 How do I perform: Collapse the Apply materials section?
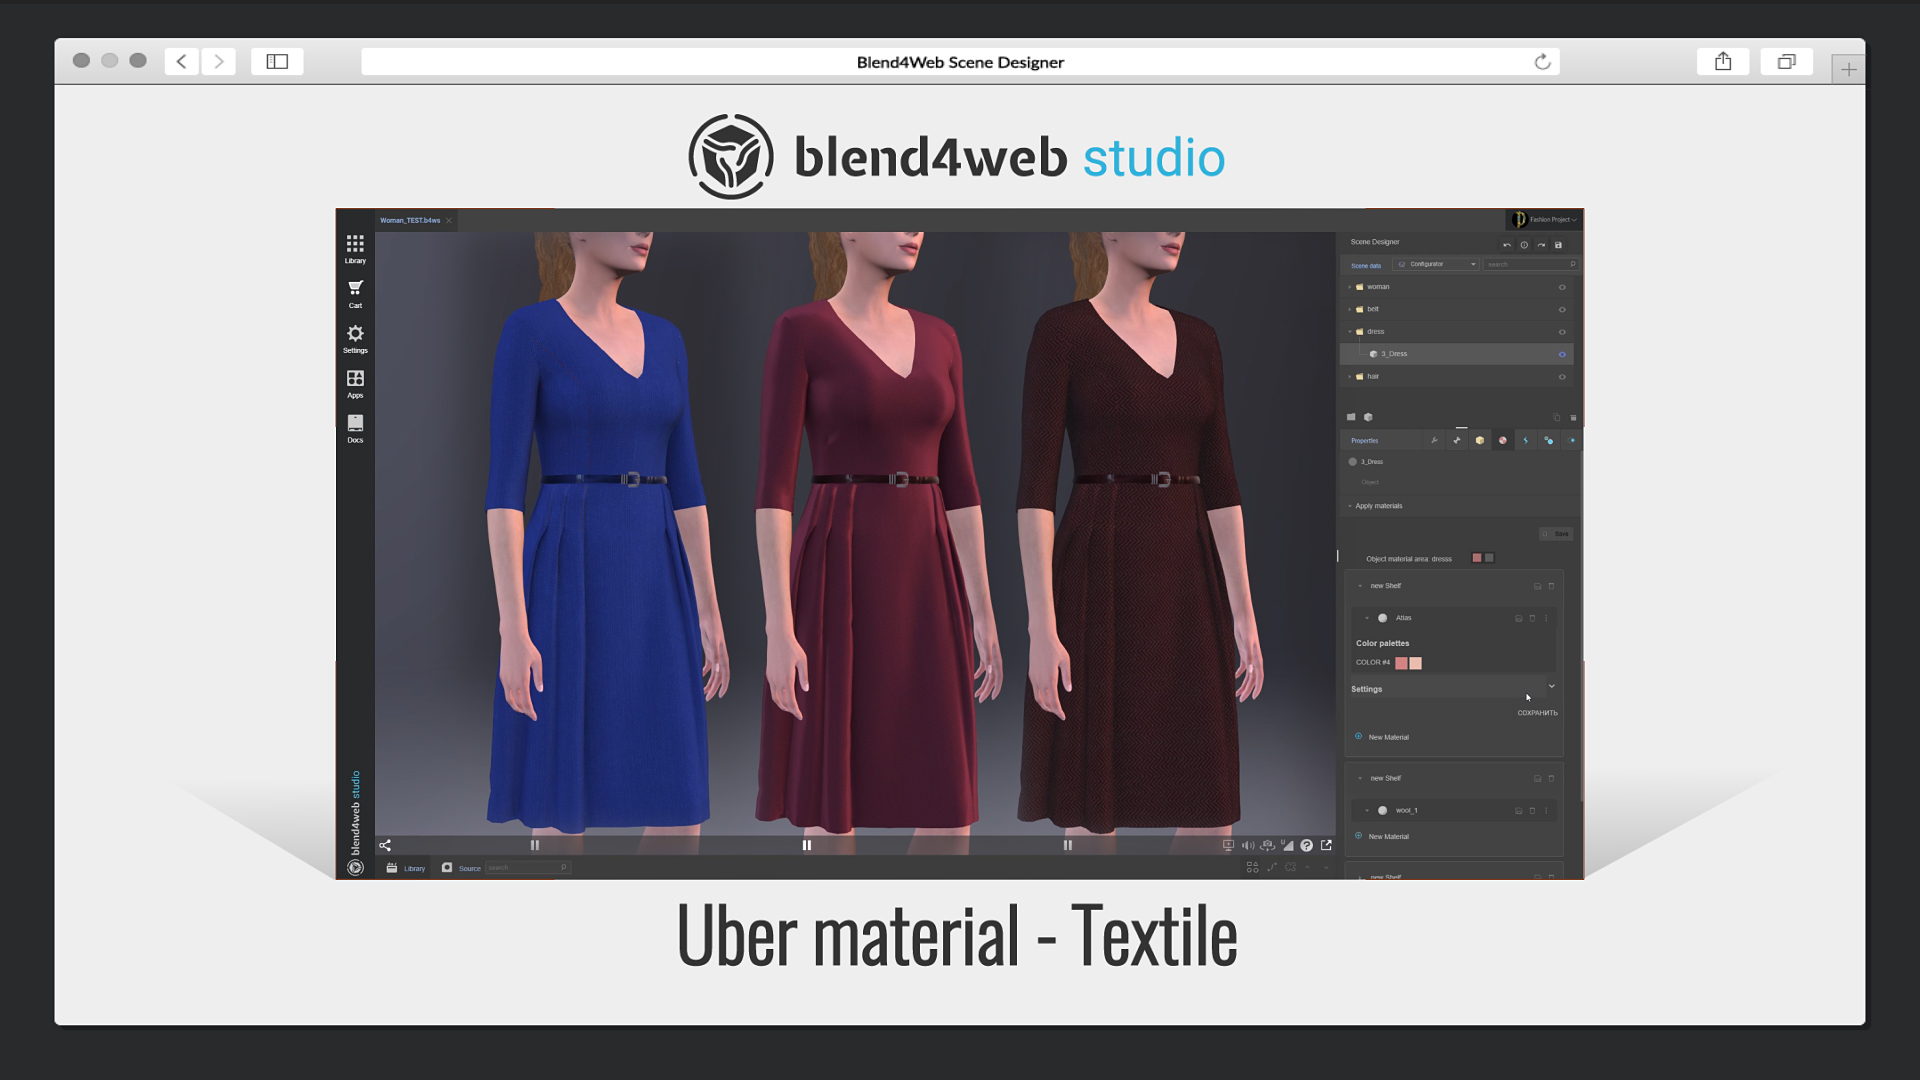[x=1349, y=506]
